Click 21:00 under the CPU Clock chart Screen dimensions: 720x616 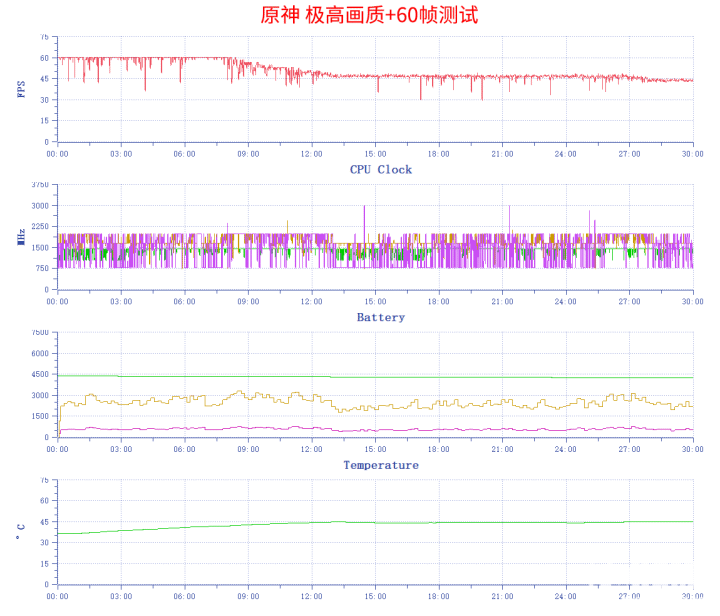pyautogui.click(x=502, y=302)
